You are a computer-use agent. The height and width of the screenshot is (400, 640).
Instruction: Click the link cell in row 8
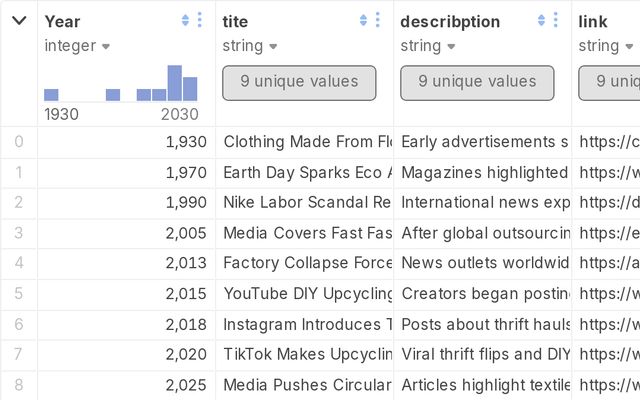click(608, 385)
